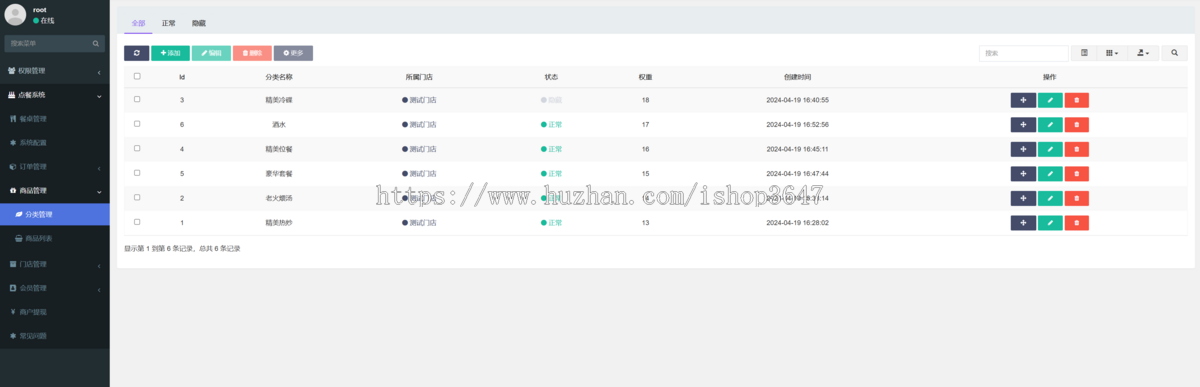Sort by the 权重 column header
This screenshot has height=387, width=1200.
coord(646,76)
